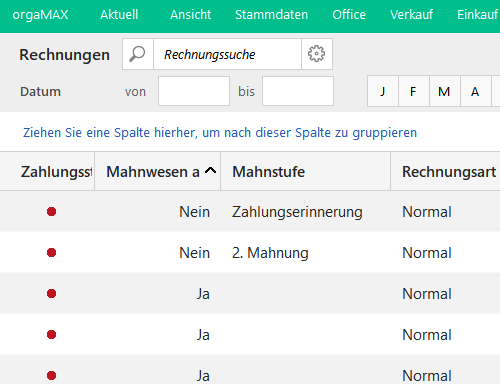Sort by the Zahlungsstatus column header
The height and width of the screenshot is (384, 500).
click(x=47, y=172)
